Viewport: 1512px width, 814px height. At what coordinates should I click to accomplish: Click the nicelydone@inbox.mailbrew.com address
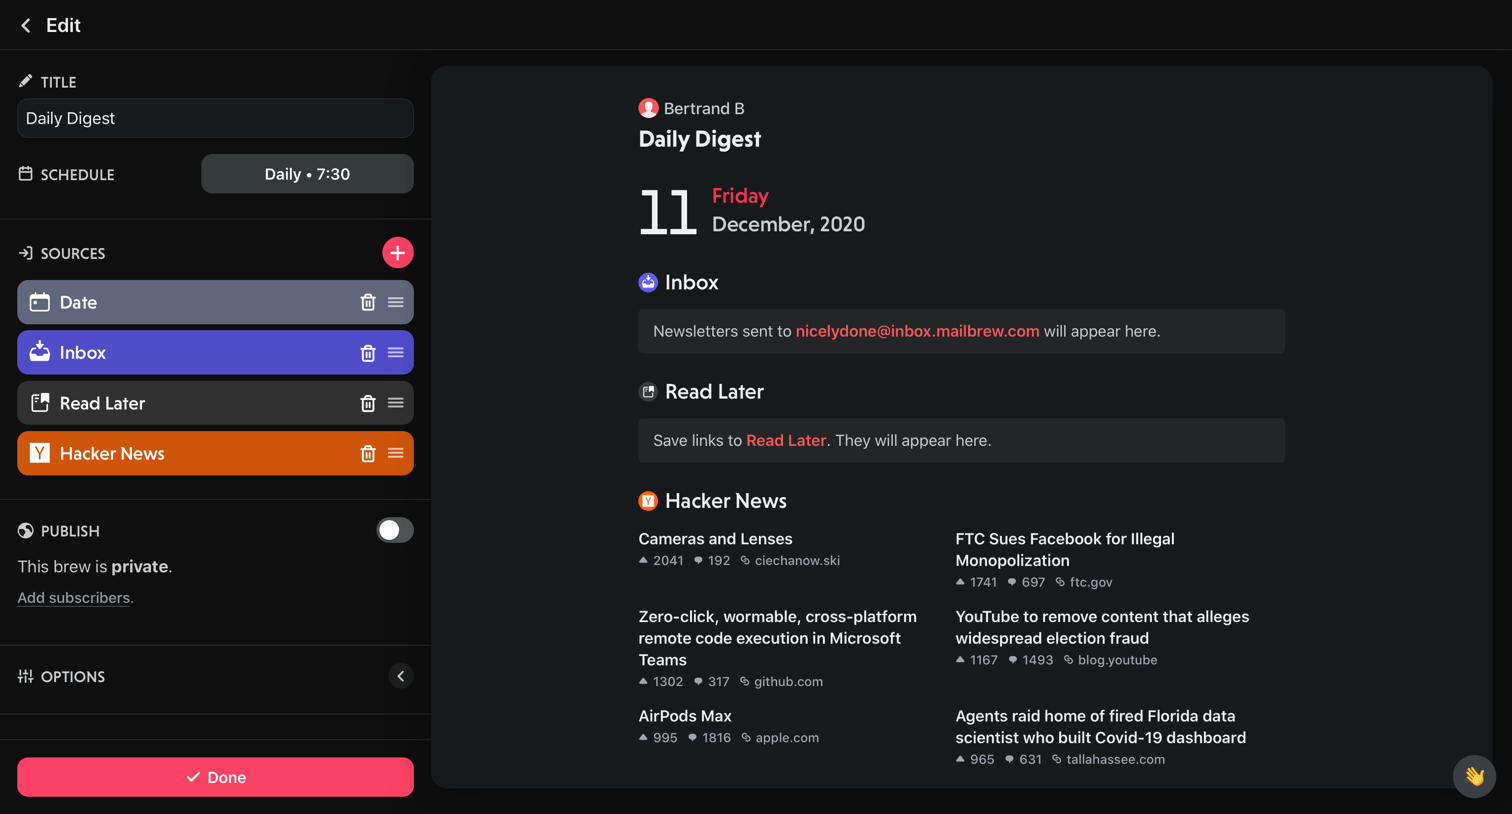click(x=917, y=331)
